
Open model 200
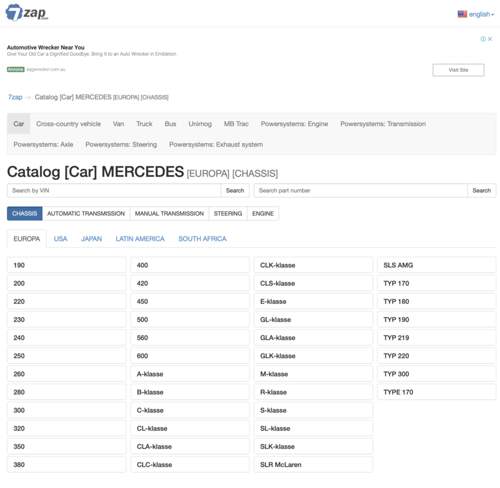click(67, 283)
